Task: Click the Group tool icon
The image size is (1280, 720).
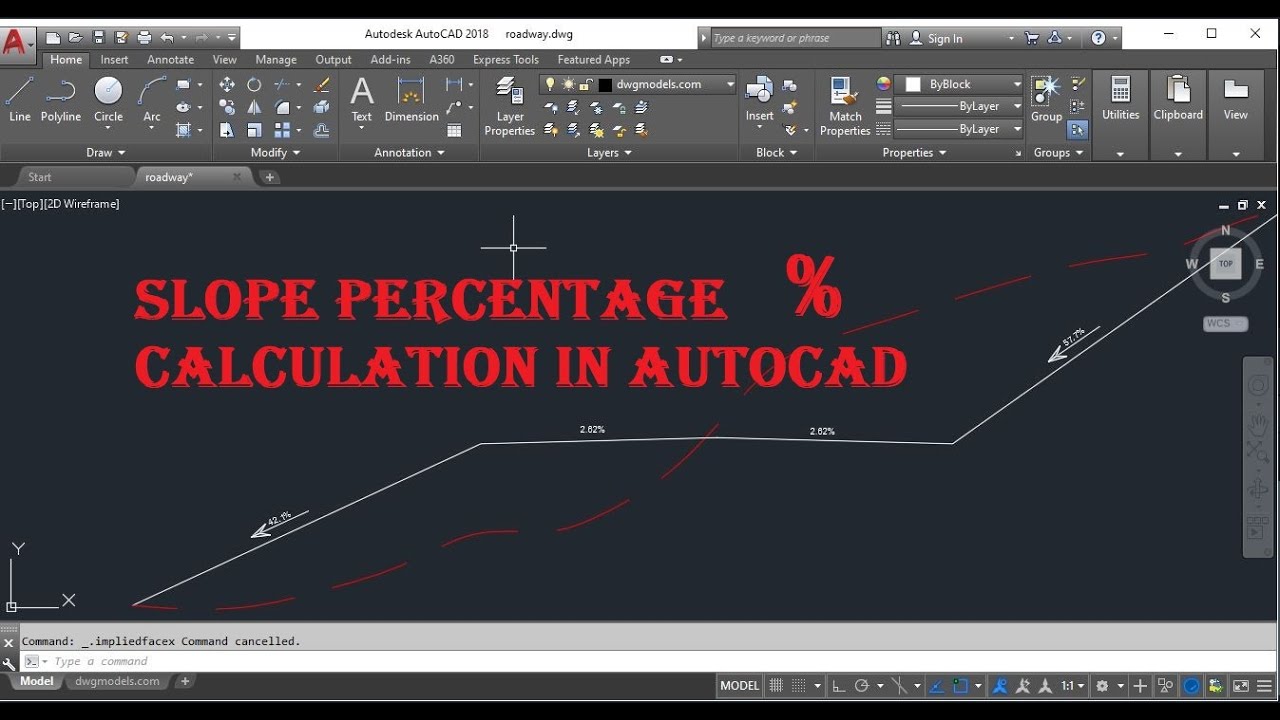Action: tap(1046, 100)
